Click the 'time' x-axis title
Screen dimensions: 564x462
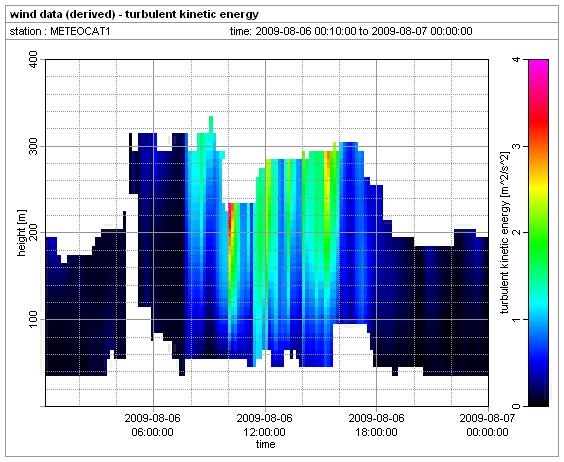(x=265, y=444)
